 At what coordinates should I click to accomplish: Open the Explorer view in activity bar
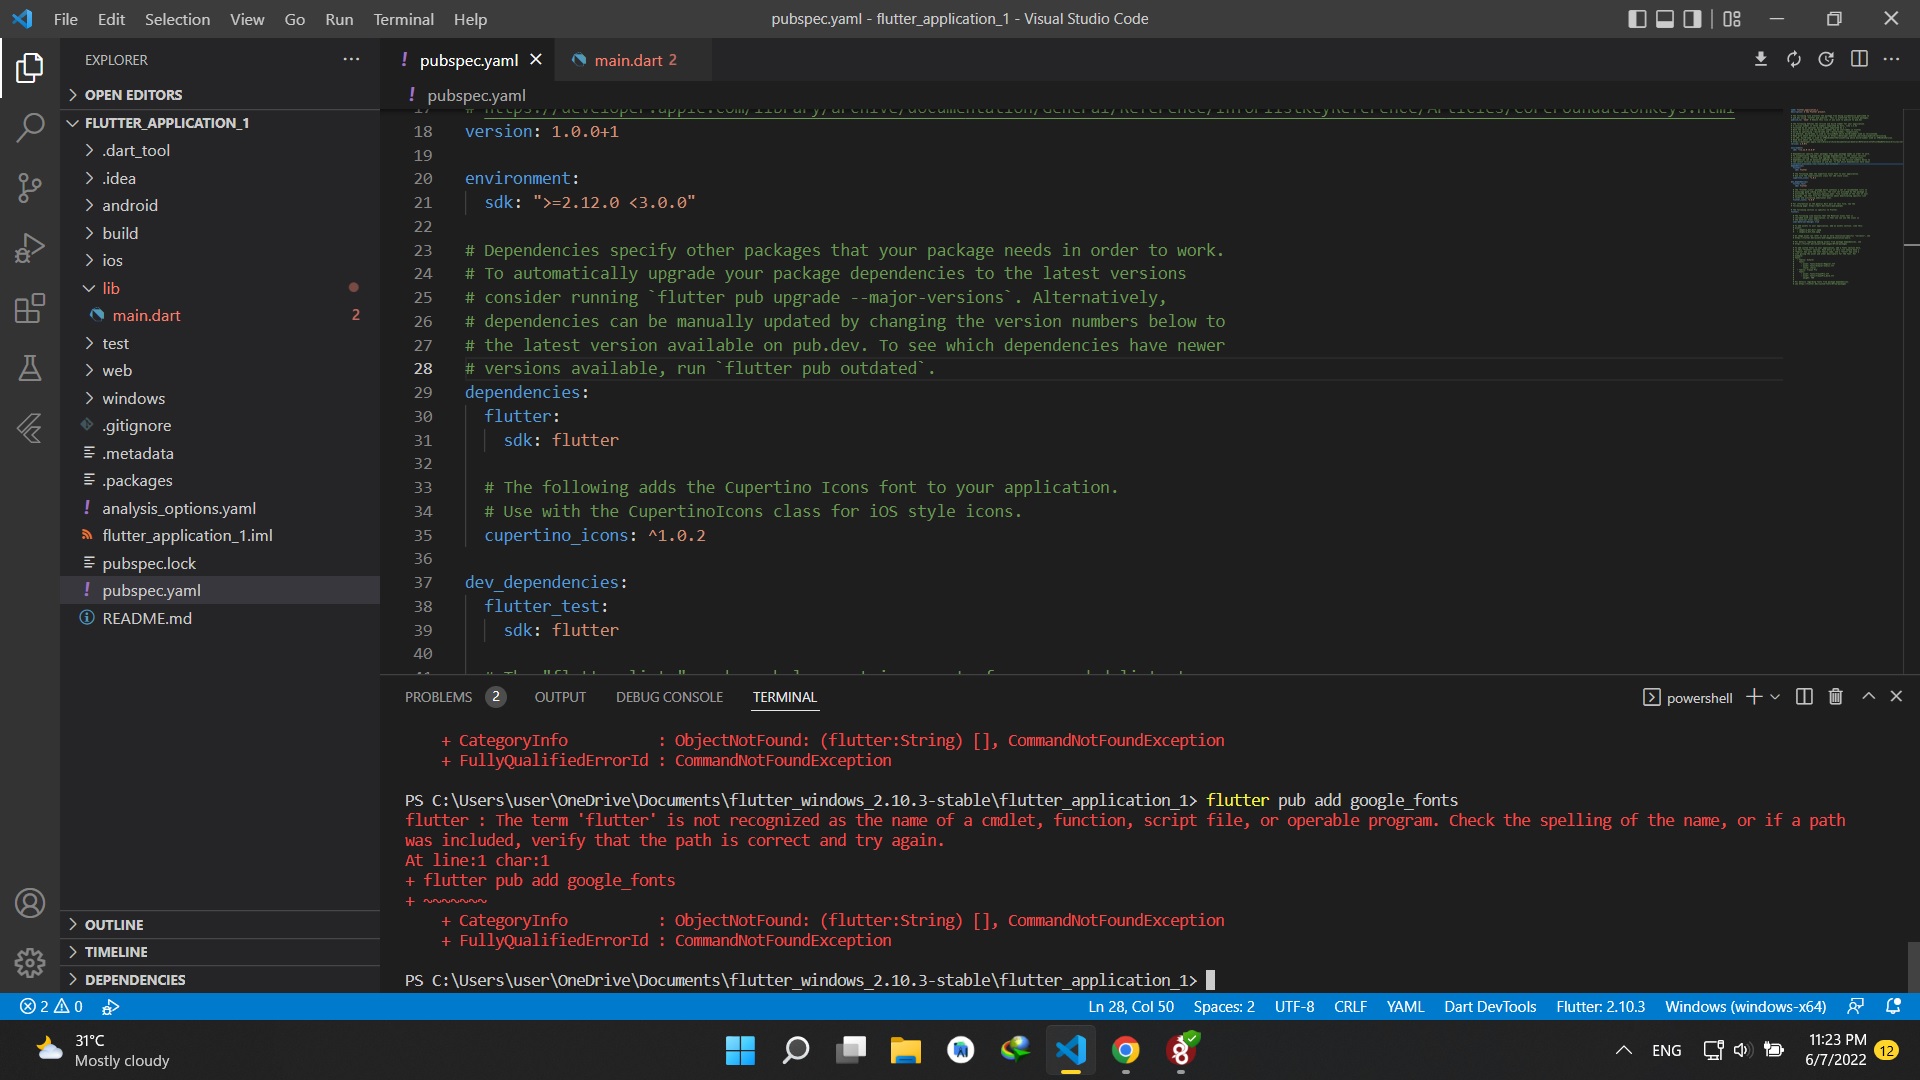30,68
